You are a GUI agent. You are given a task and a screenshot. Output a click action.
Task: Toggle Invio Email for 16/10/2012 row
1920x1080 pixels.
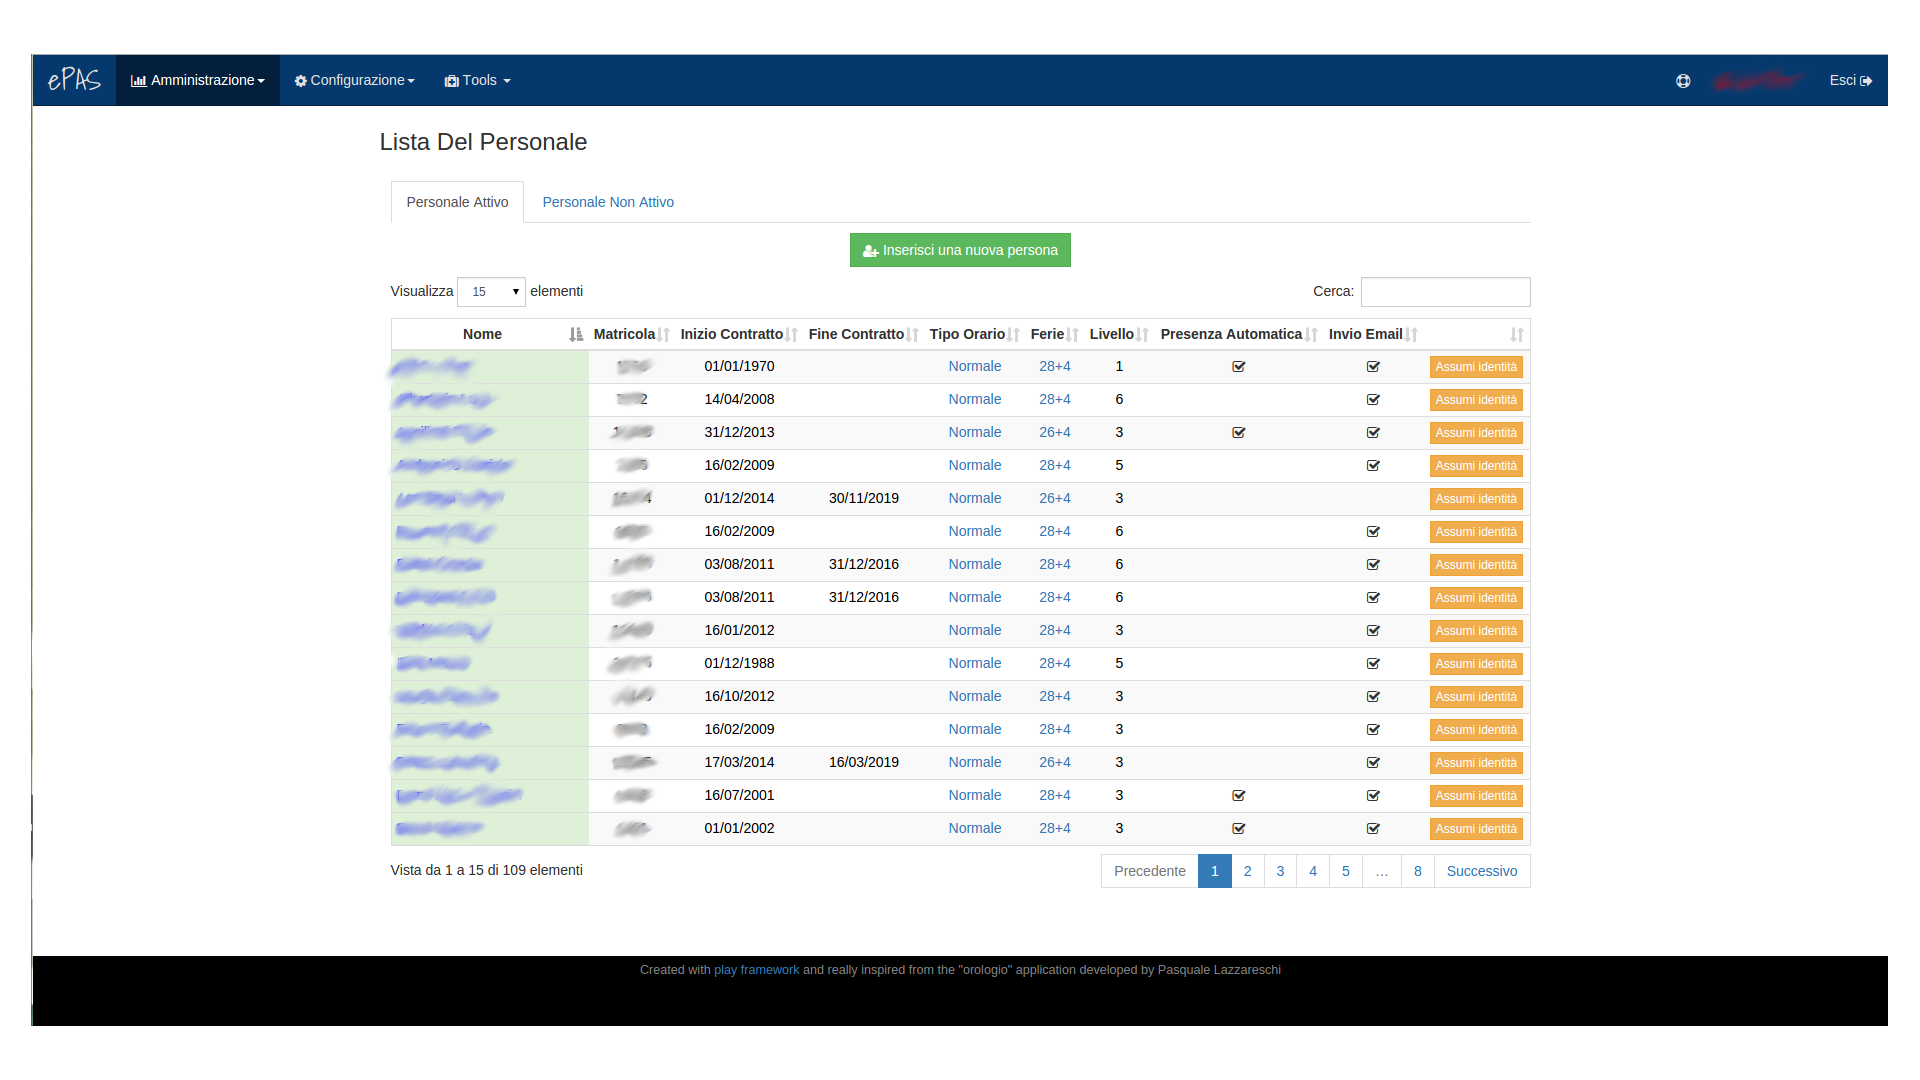click(x=1373, y=697)
